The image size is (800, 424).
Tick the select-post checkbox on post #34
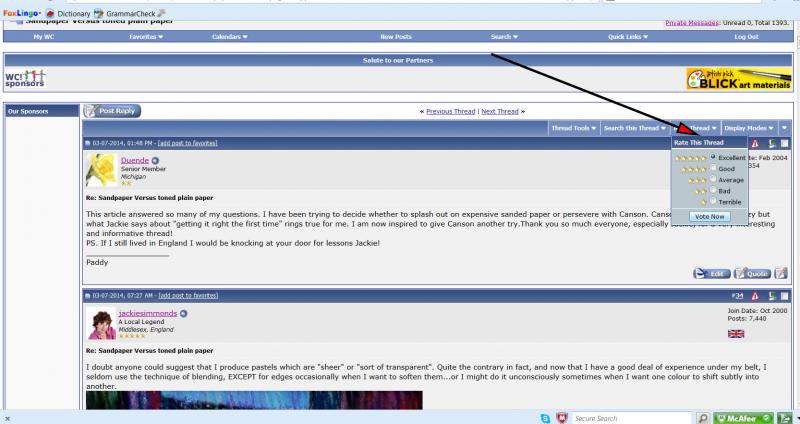click(x=785, y=296)
